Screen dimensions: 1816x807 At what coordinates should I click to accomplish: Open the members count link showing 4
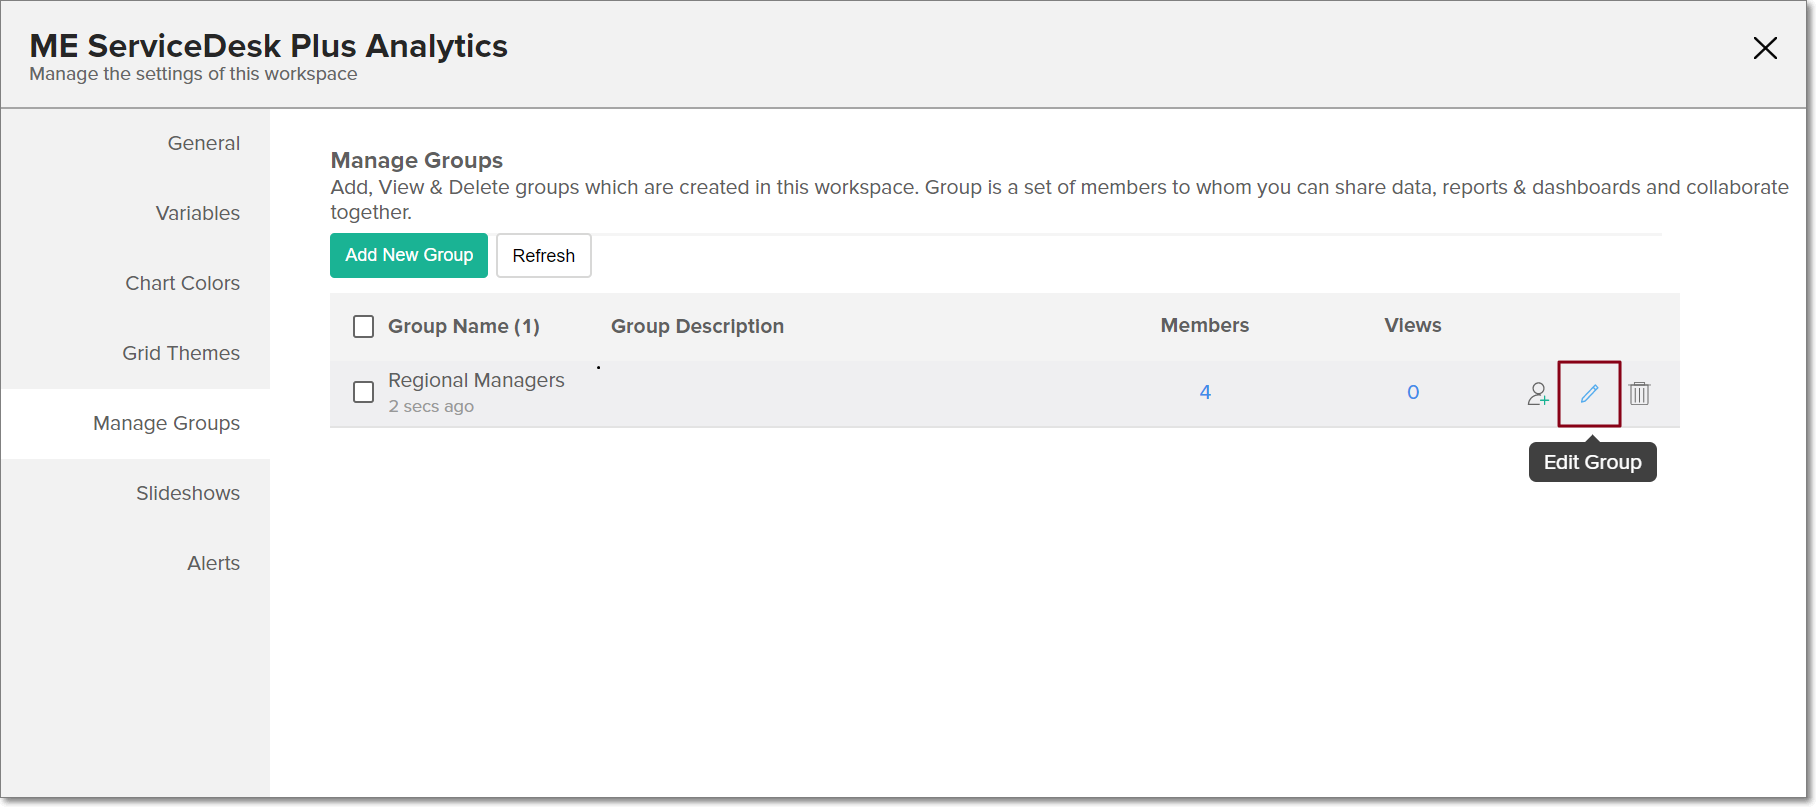point(1205,392)
